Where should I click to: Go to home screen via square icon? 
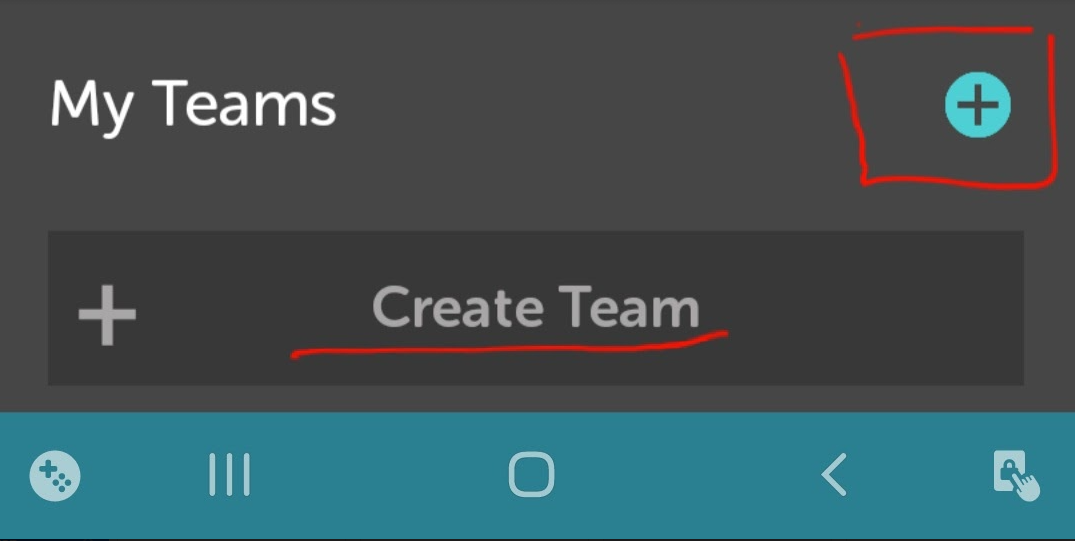coord(531,474)
